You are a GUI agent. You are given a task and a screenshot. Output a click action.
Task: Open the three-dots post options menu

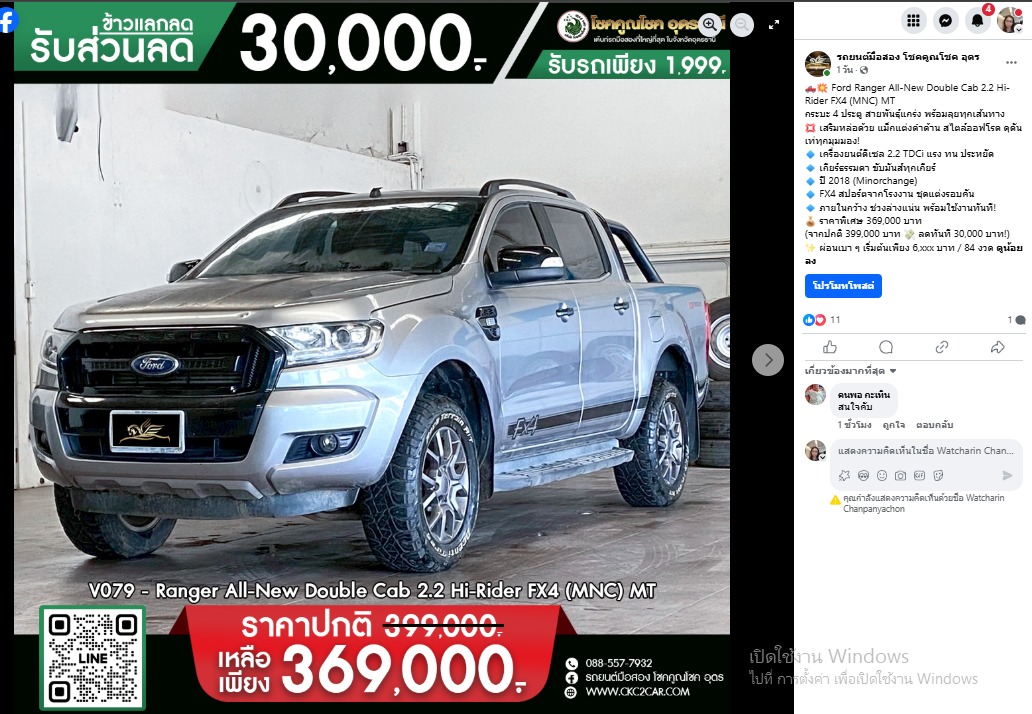(x=1011, y=63)
